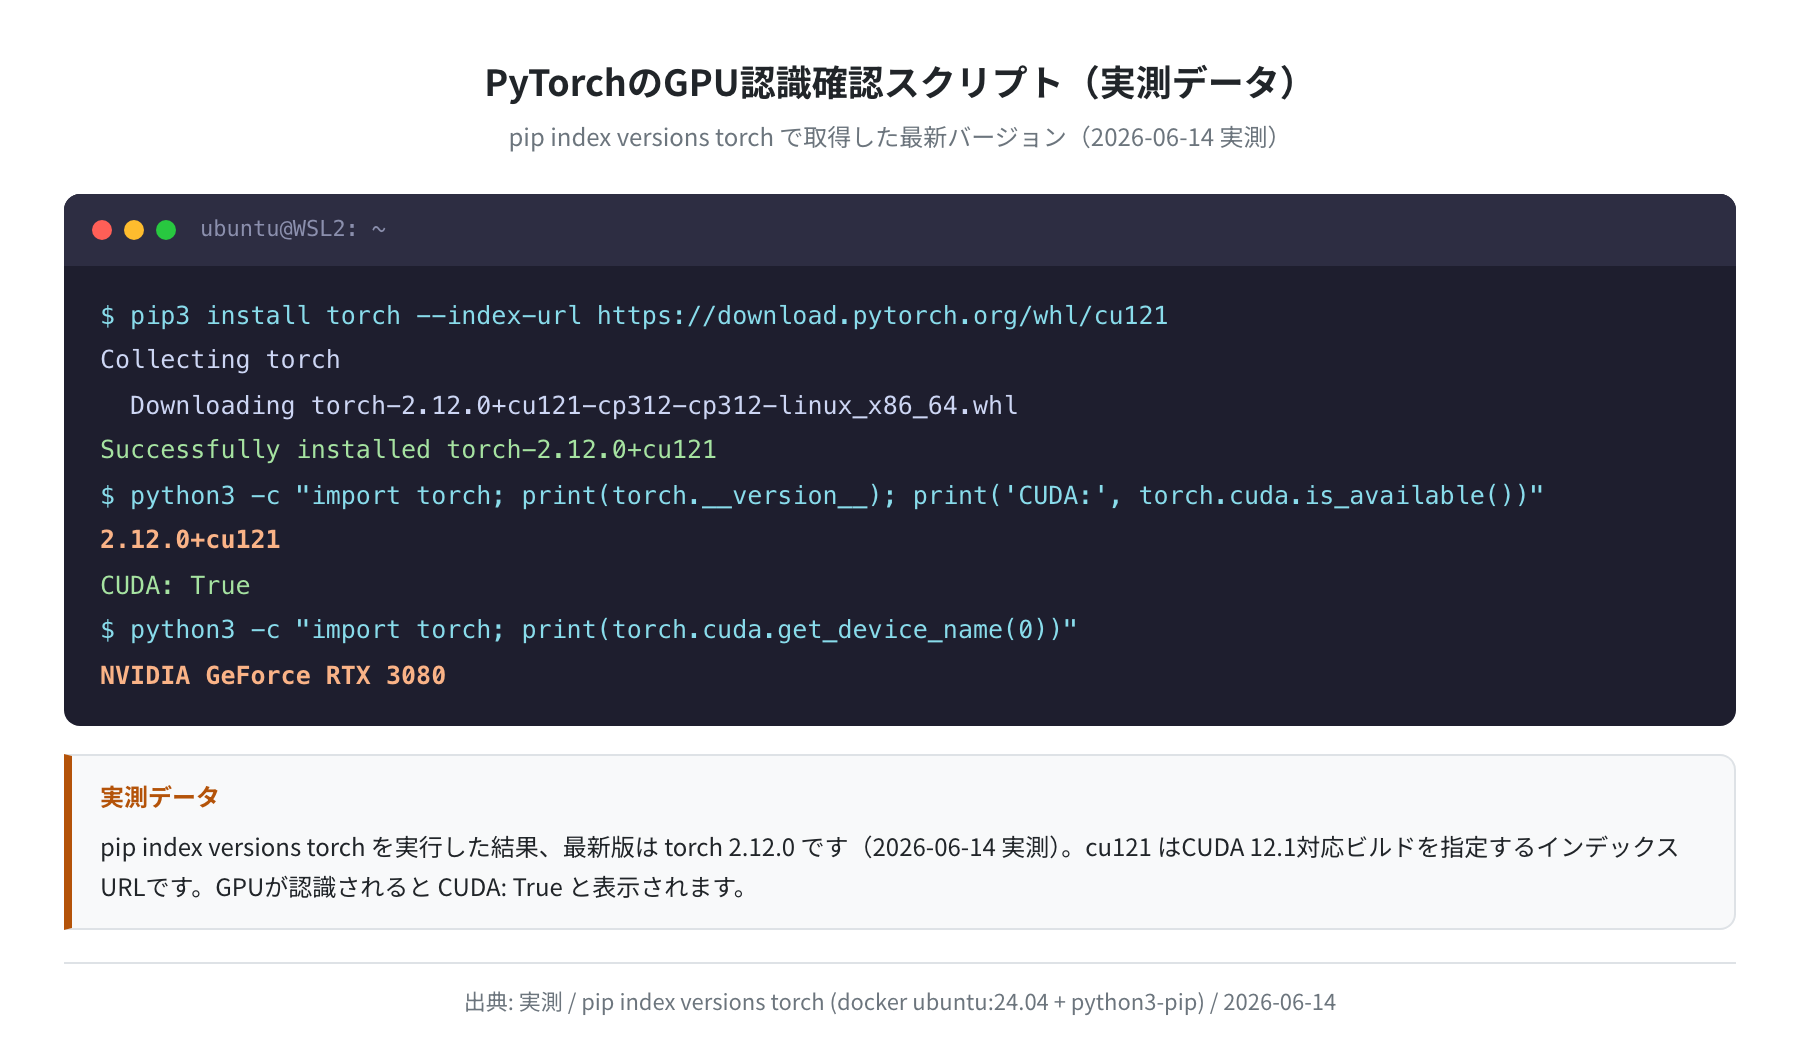Click the callout line starting 'URLです。GPUが認識'
Image resolution: width=1800 pixels, height=1056 pixels.
(x=427, y=887)
